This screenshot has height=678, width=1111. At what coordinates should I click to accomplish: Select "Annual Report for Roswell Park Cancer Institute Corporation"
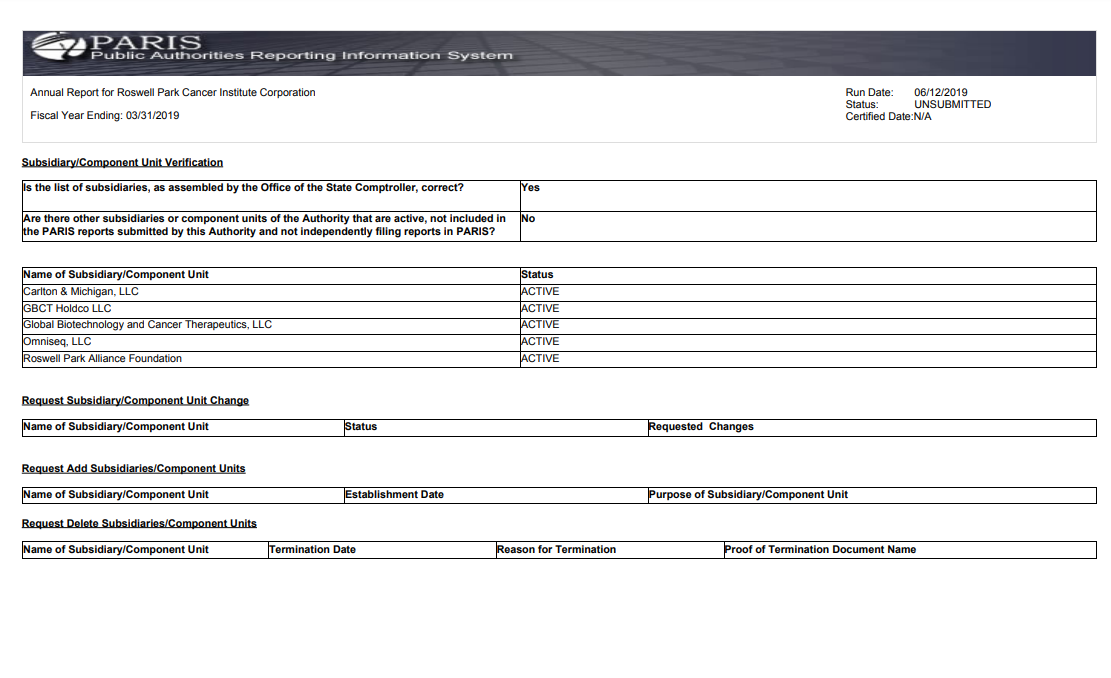[x=173, y=92]
